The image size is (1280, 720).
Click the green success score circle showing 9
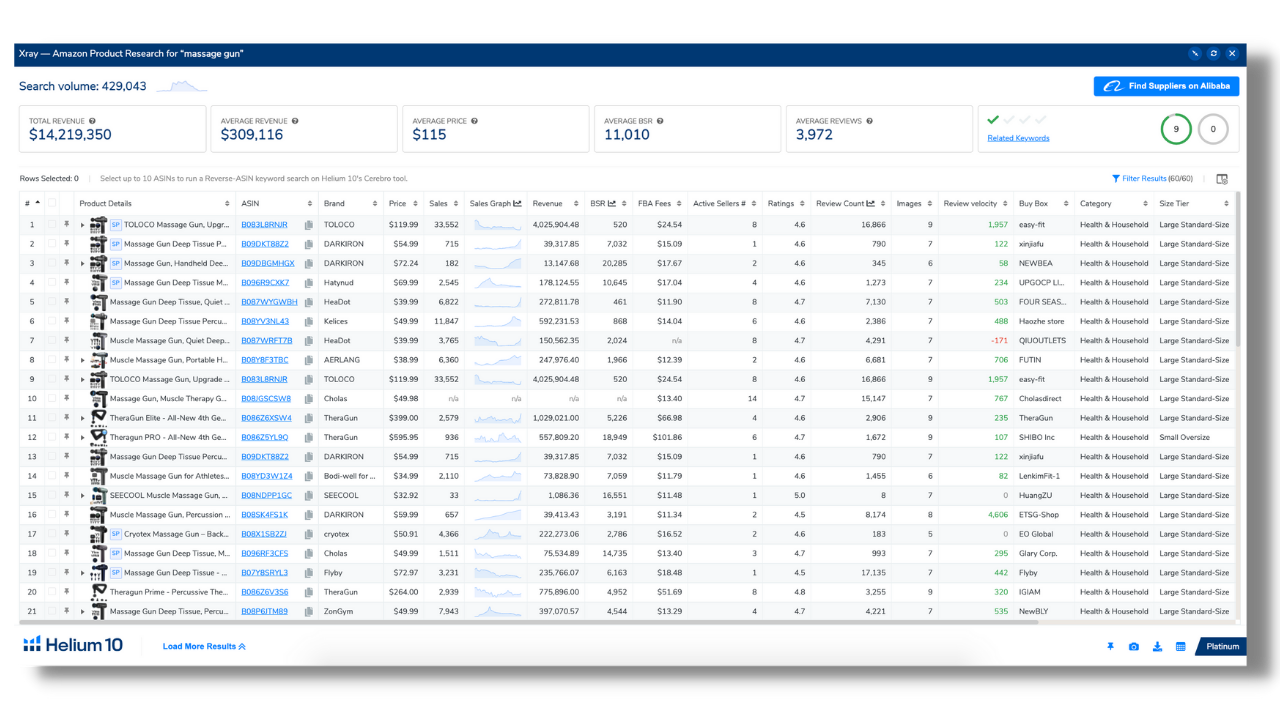1176,129
